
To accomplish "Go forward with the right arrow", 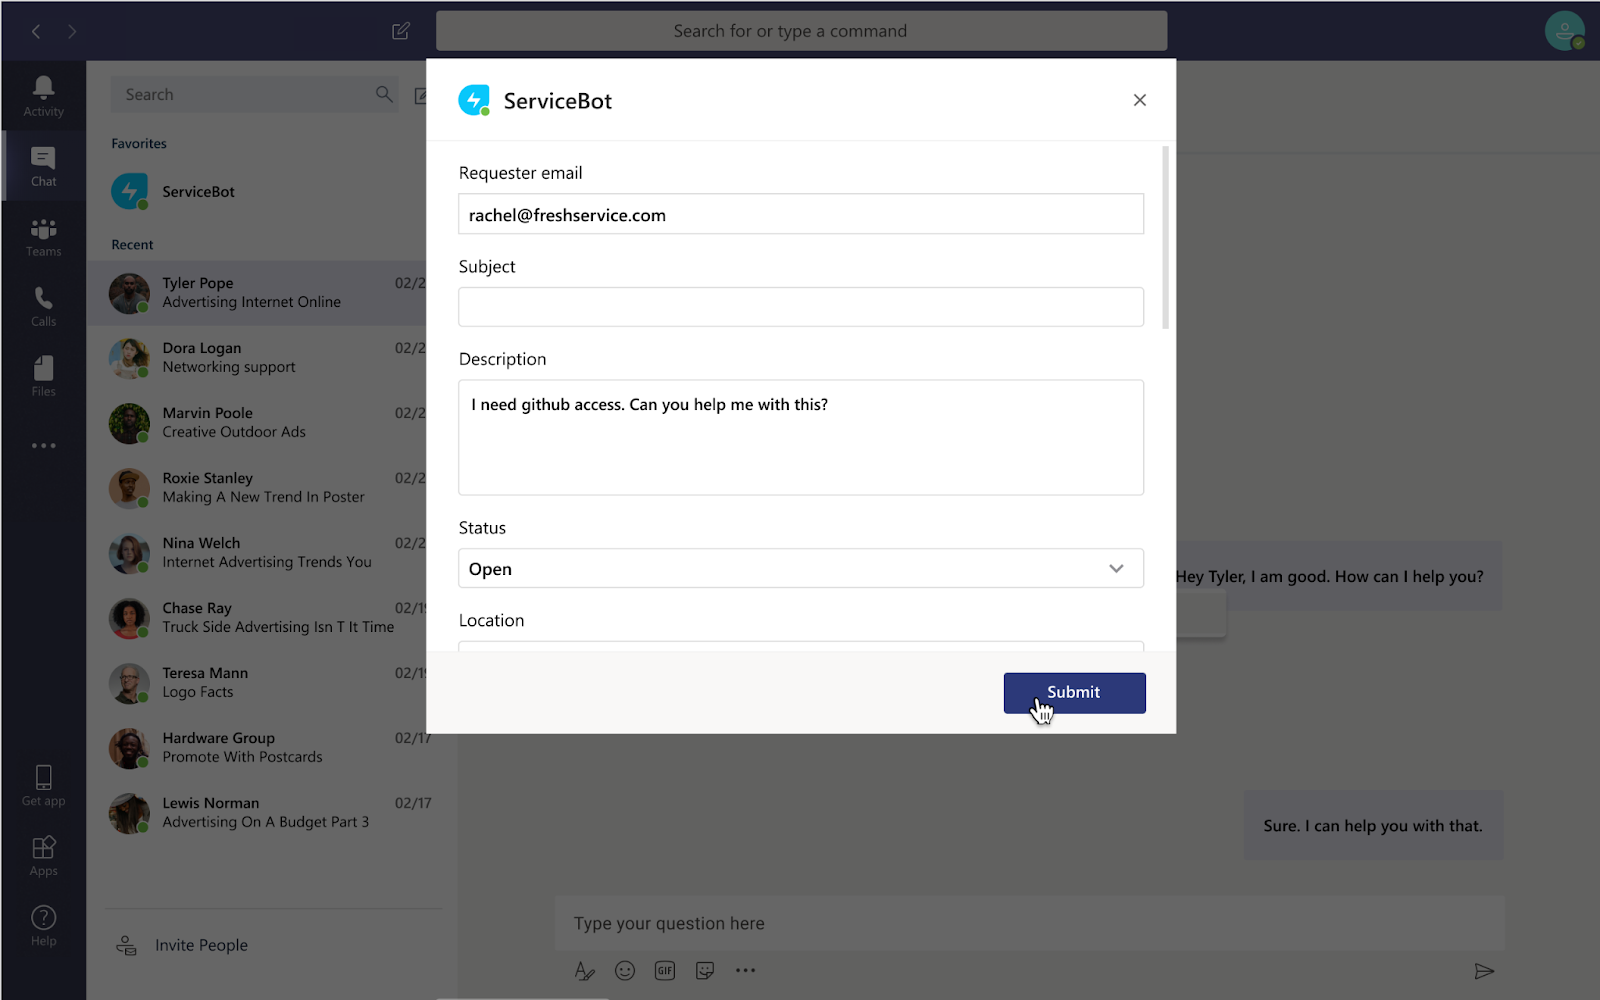I will click(x=72, y=31).
